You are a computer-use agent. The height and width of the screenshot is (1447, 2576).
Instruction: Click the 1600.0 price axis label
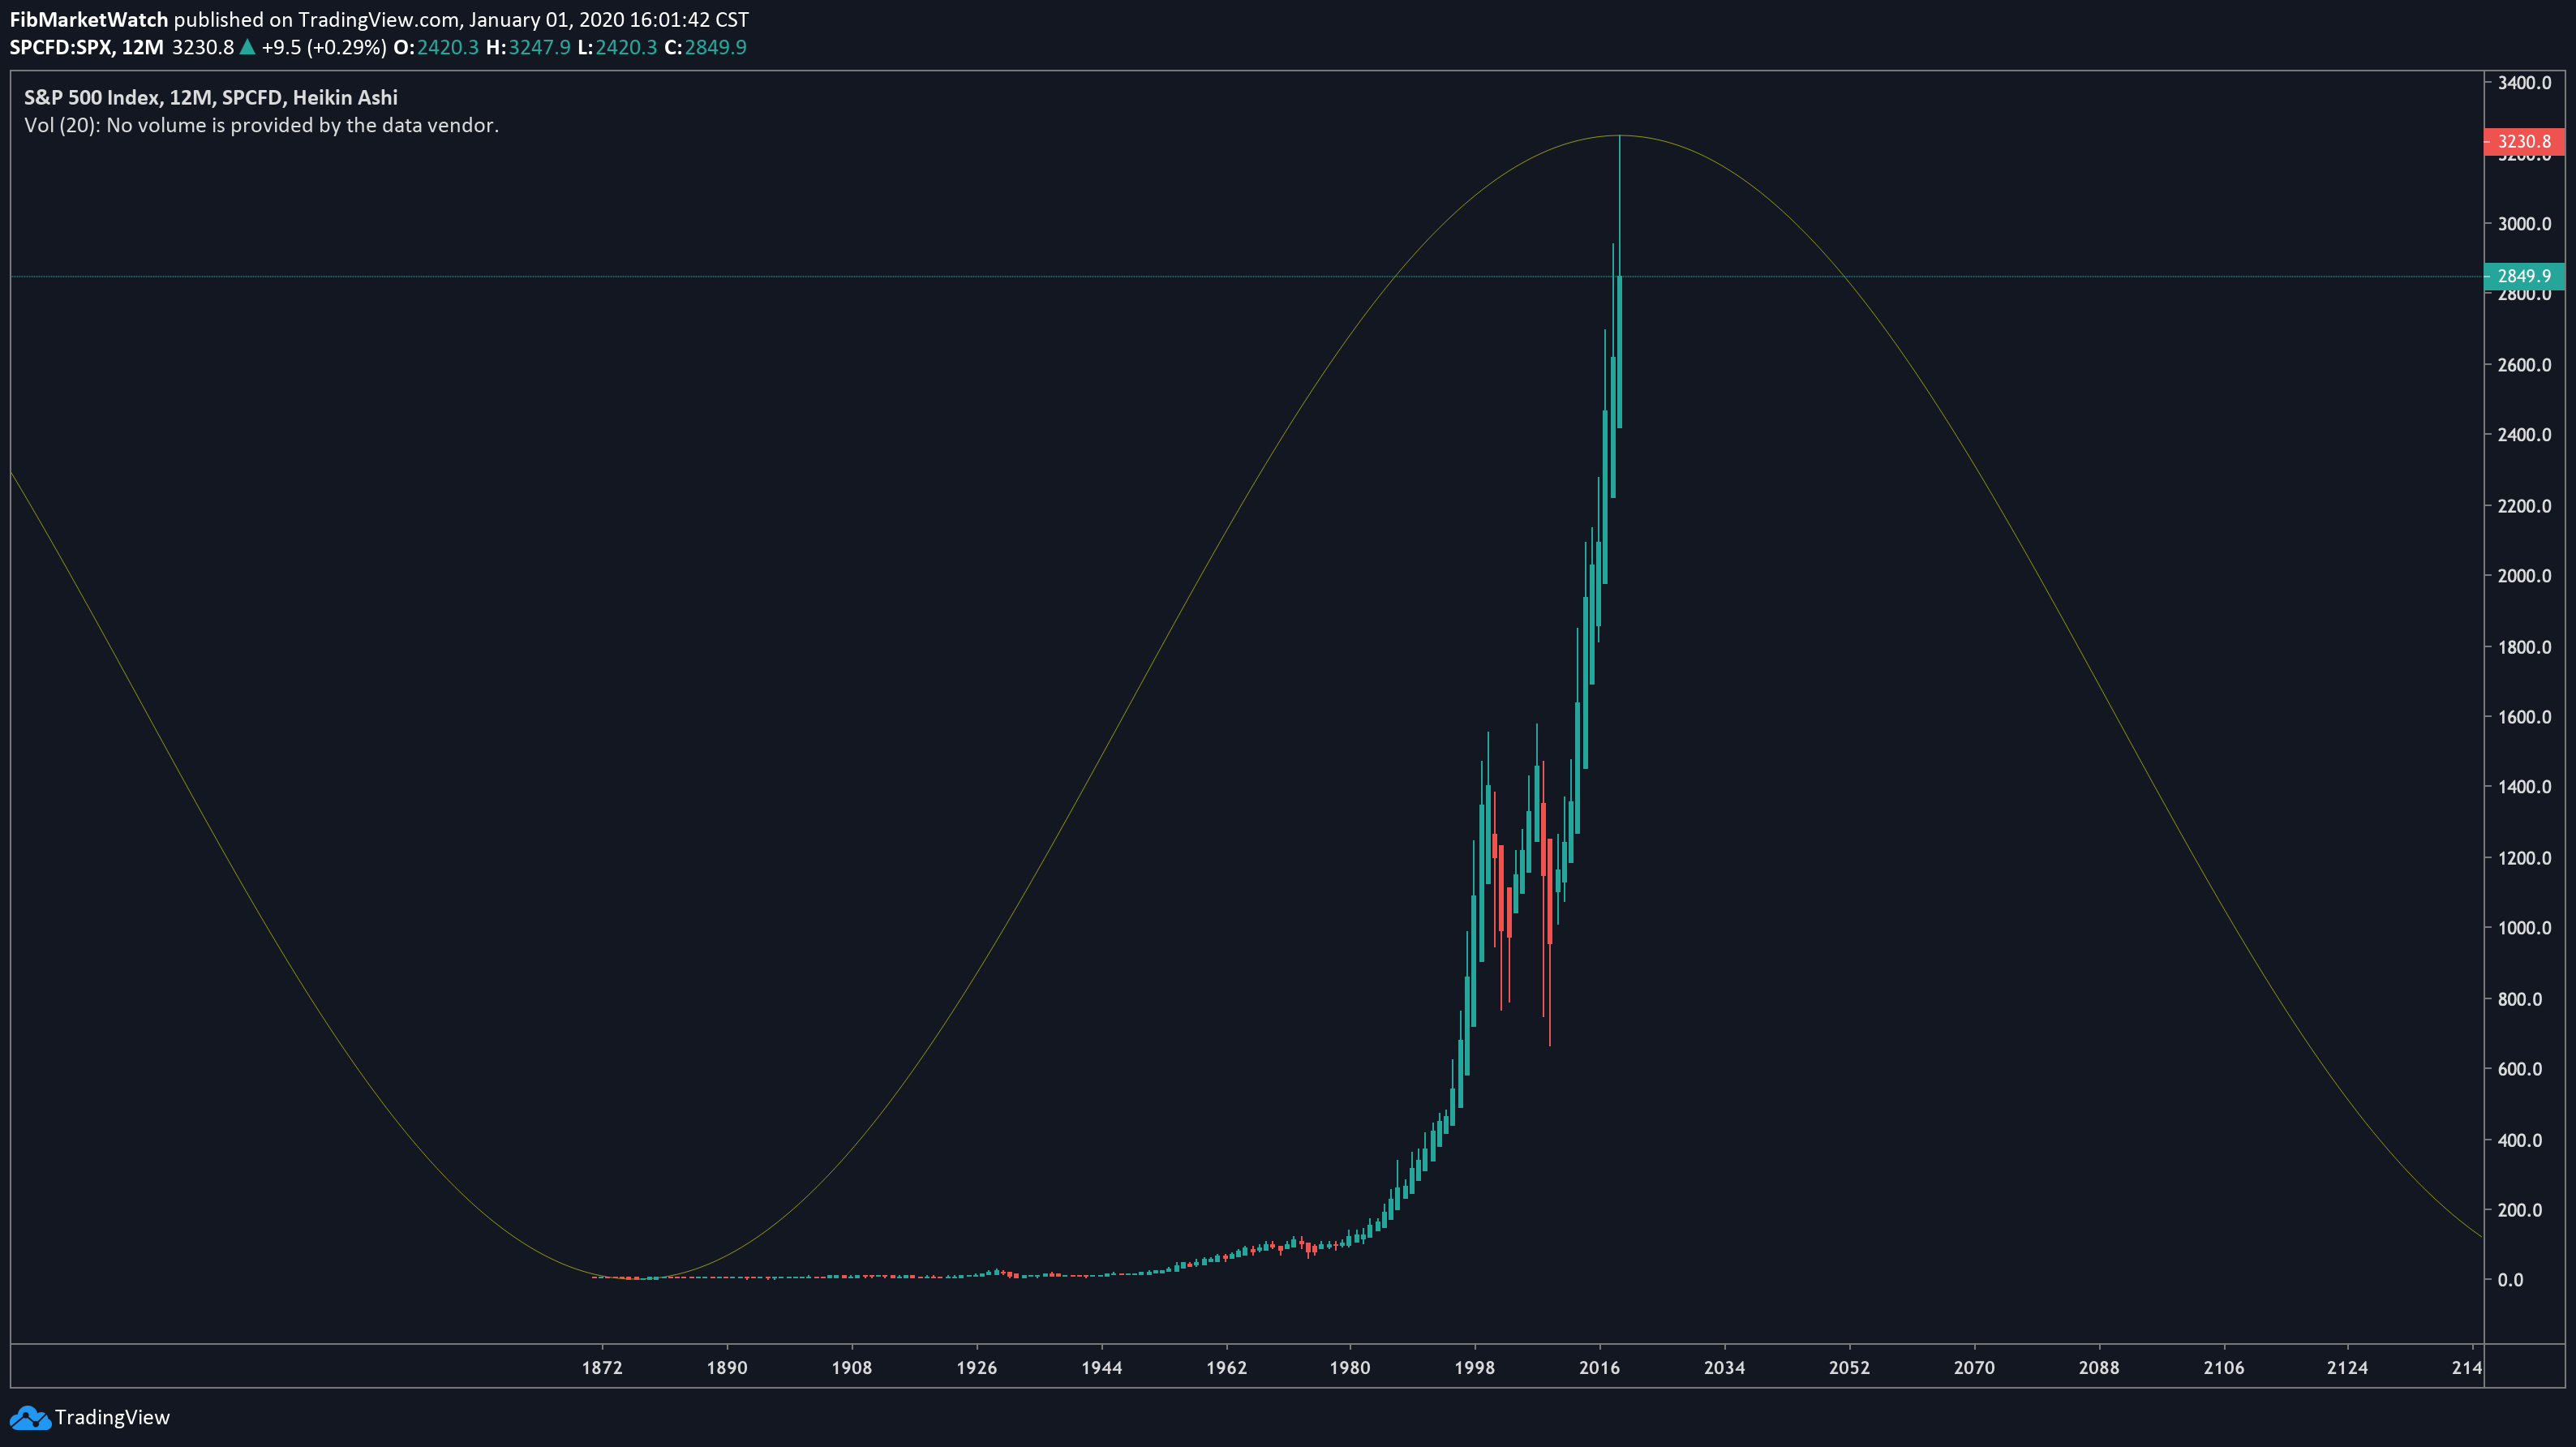2524,717
